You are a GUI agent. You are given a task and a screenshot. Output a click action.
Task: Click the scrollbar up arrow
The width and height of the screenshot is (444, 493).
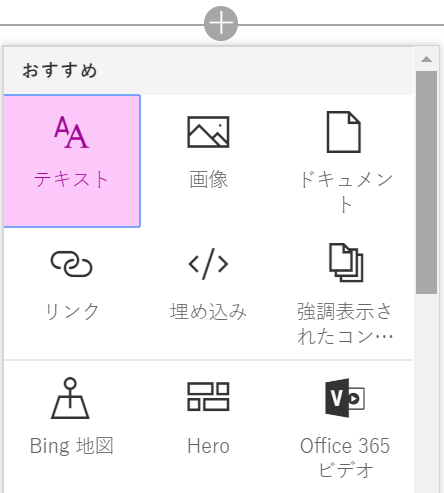[x=426, y=60]
